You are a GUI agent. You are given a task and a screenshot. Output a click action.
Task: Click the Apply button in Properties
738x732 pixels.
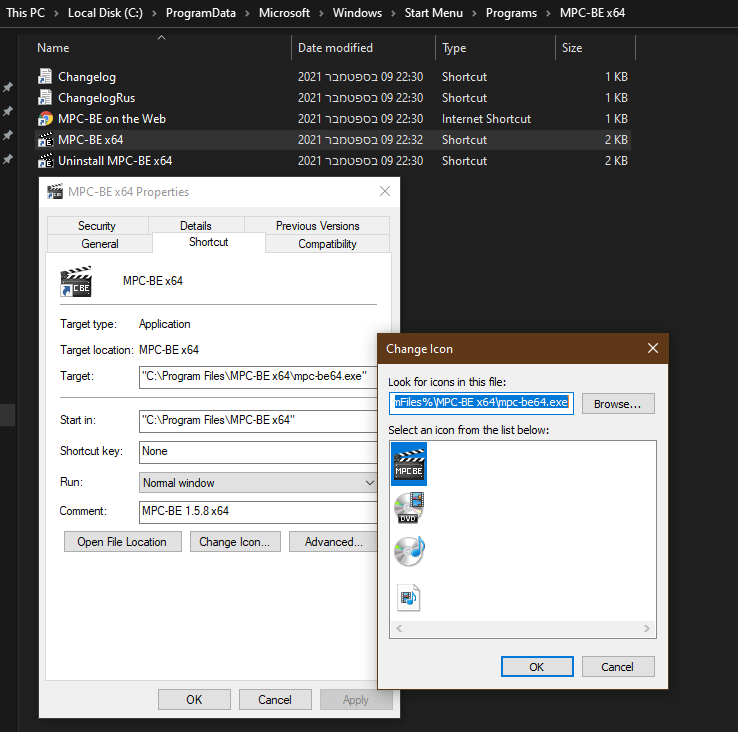click(356, 700)
